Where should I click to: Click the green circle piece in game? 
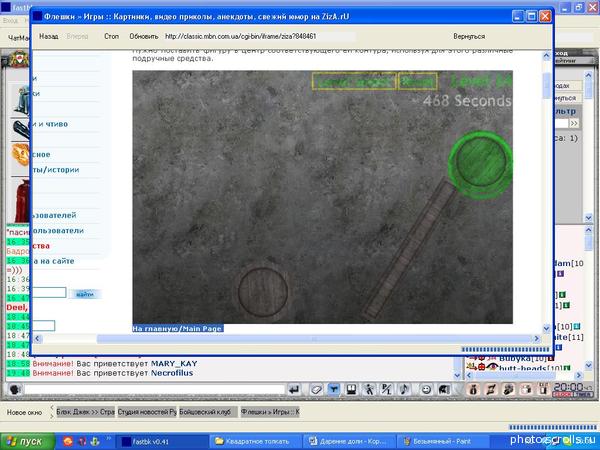(x=481, y=165)
